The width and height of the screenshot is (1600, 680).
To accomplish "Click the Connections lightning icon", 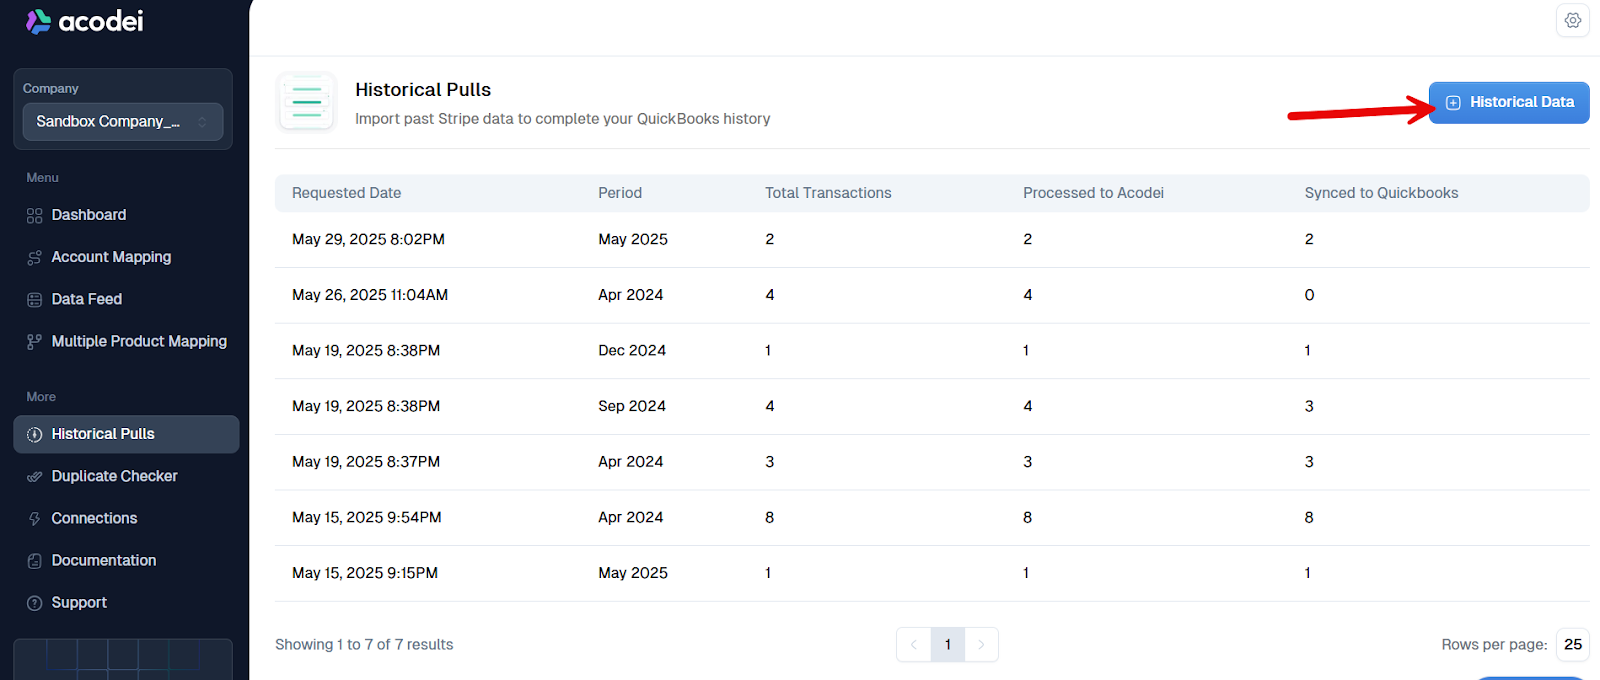I will (x=35, y=519).
